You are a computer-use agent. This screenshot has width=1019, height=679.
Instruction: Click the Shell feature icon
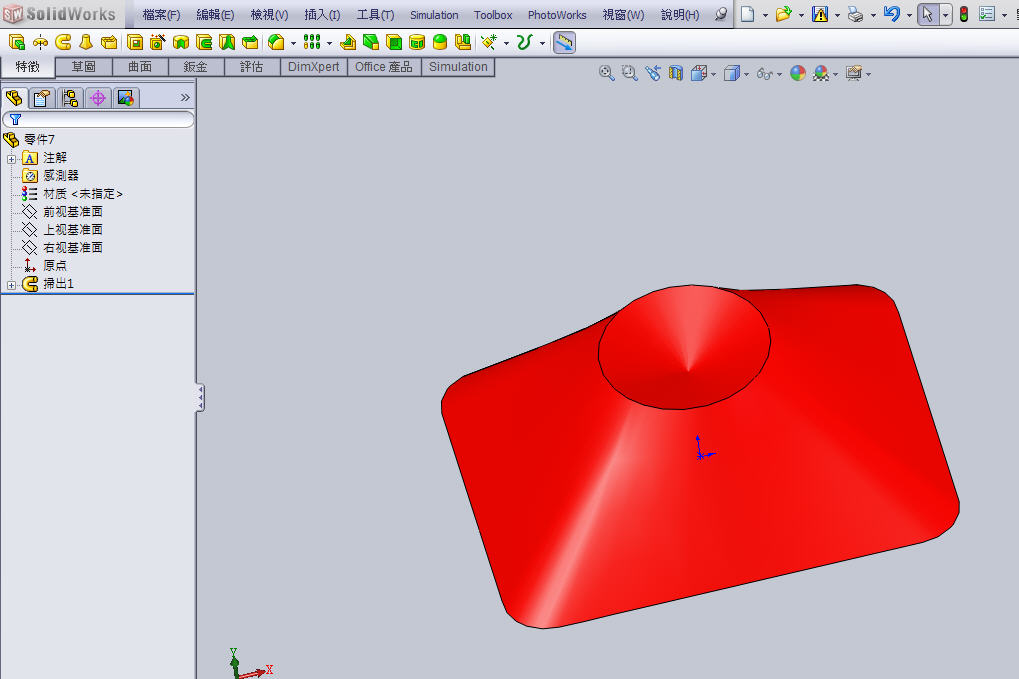coord(394,43)
